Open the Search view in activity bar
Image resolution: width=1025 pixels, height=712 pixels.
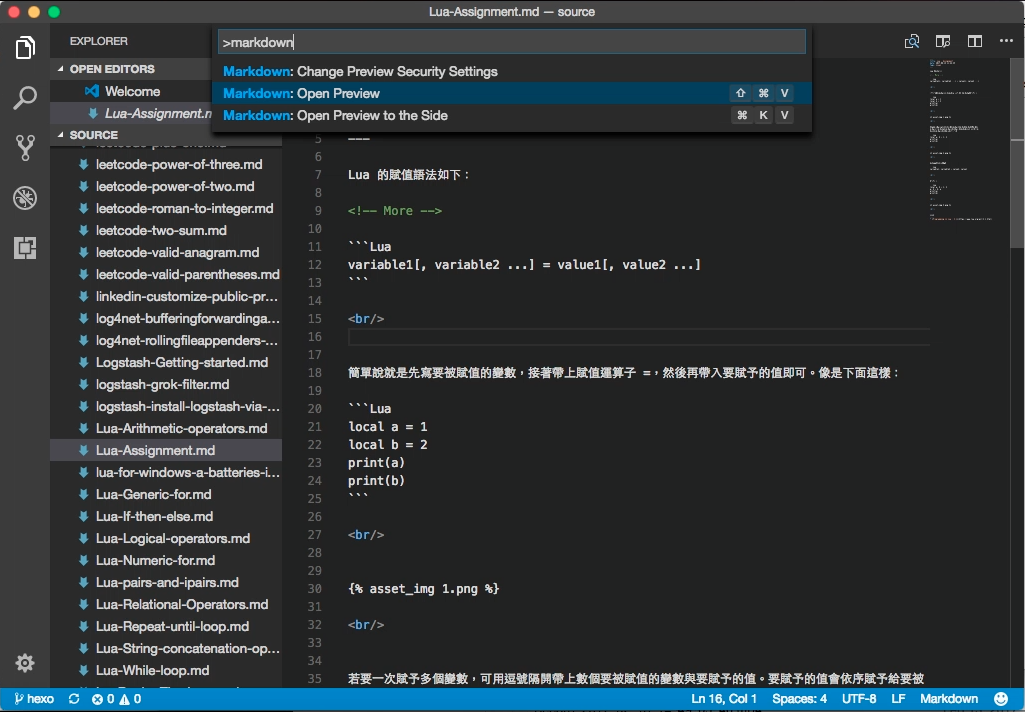point(25,97)
